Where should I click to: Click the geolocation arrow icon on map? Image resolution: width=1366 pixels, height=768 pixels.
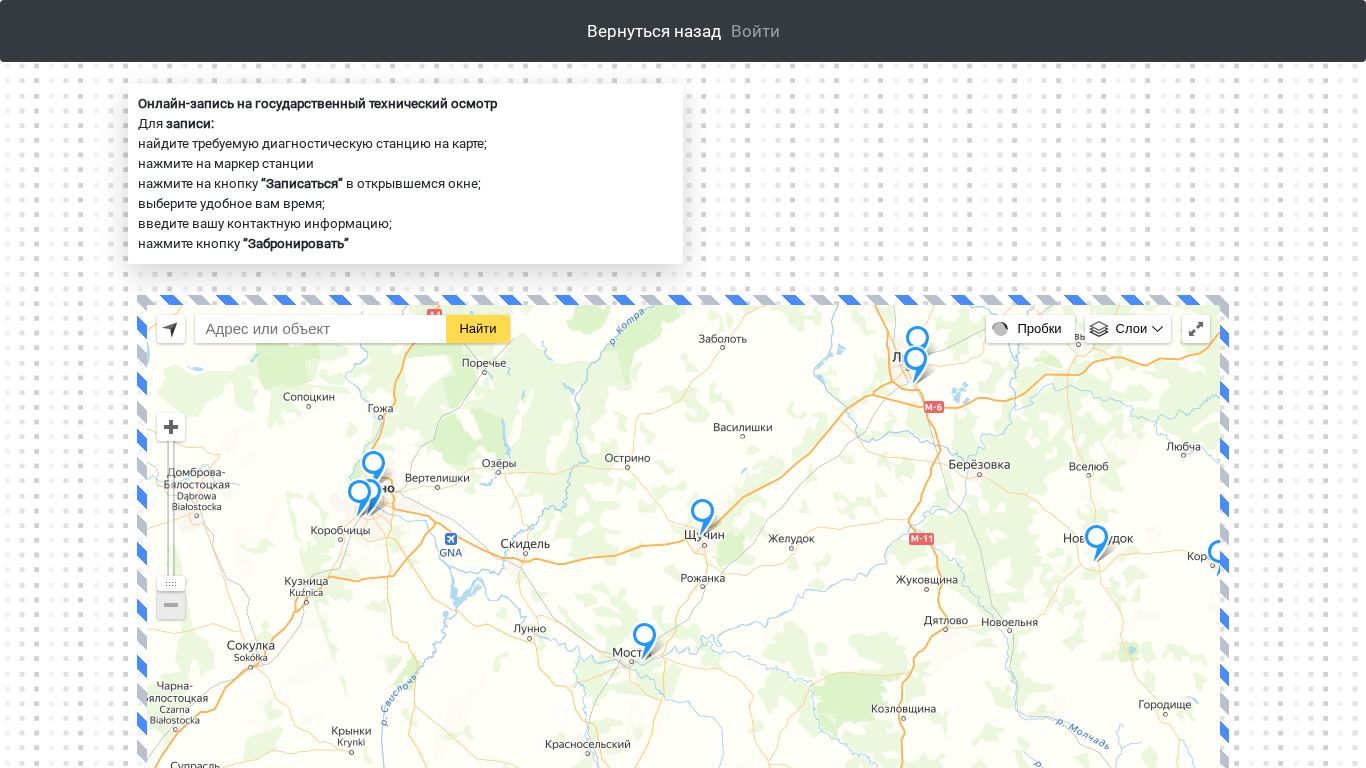pyautogui.click(x=171, y=329)
